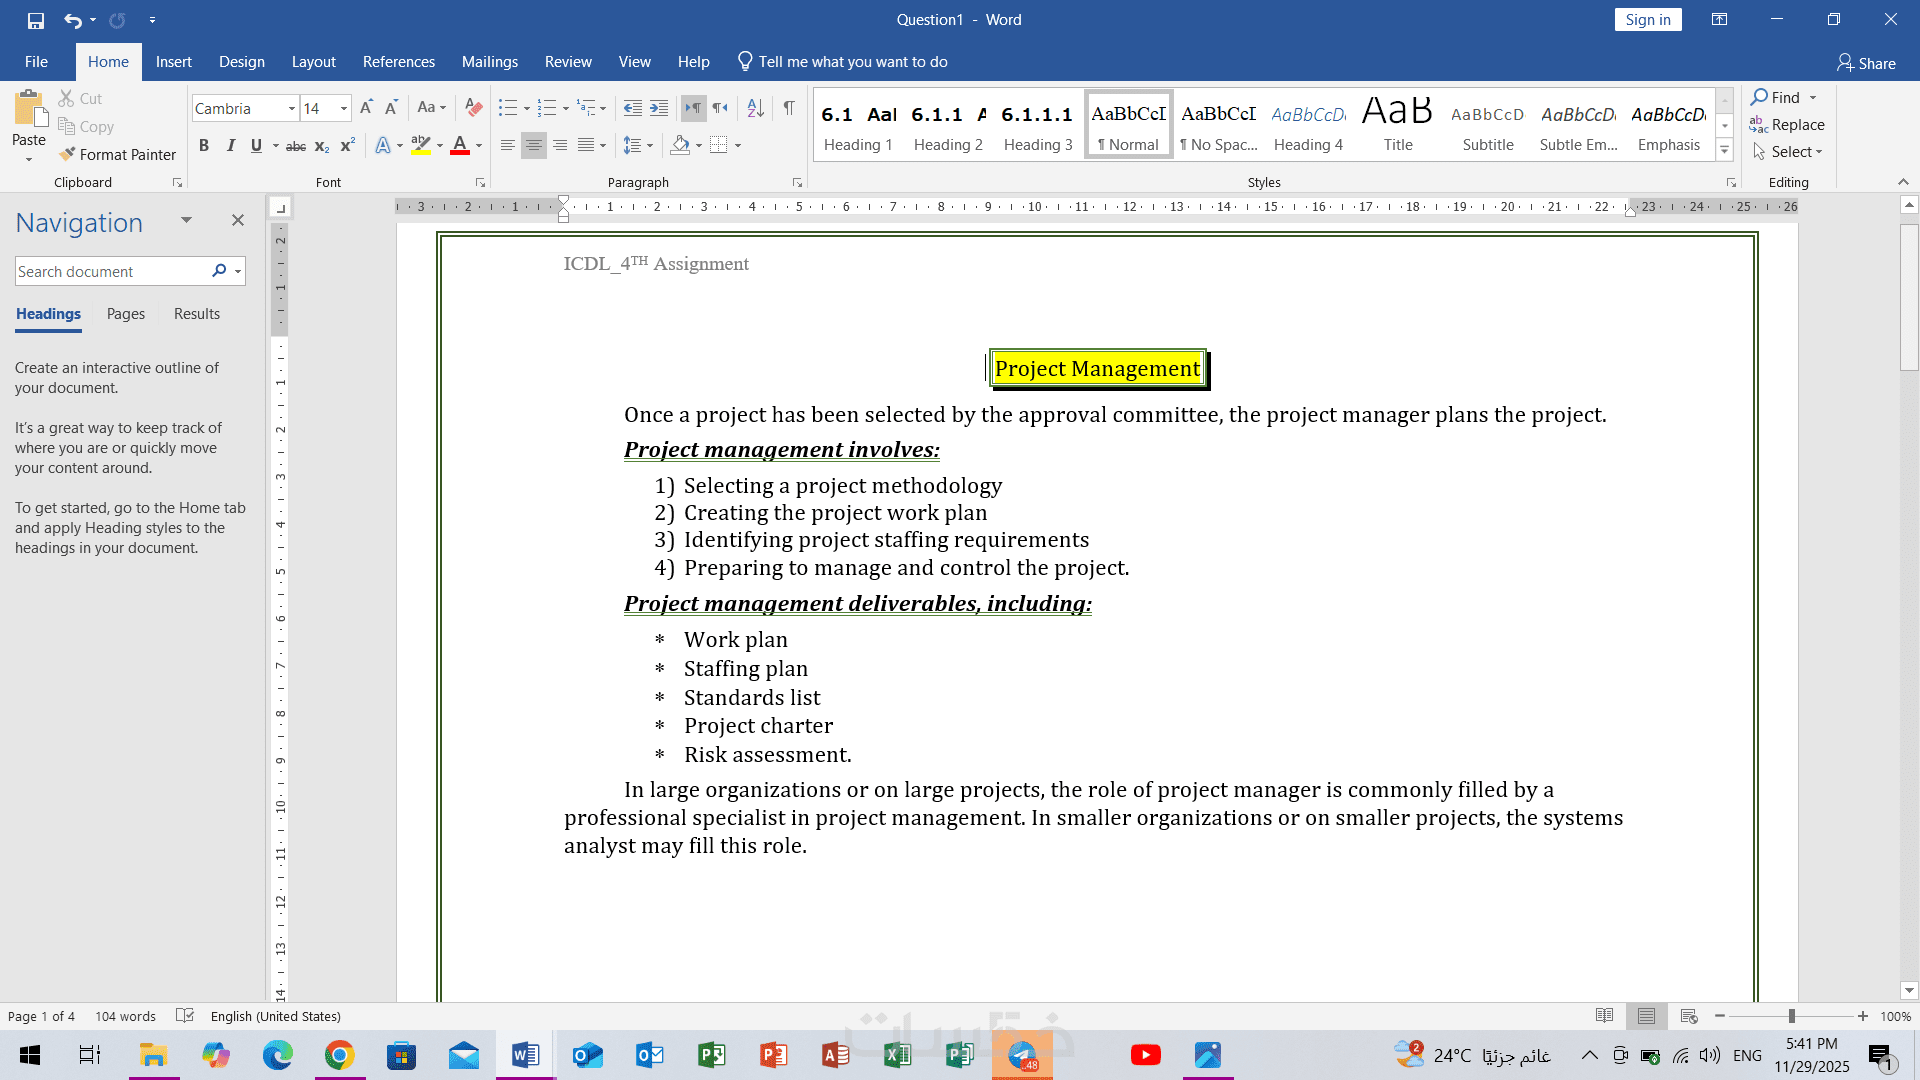Toggle Show/Hide paragraph marks

789,108
